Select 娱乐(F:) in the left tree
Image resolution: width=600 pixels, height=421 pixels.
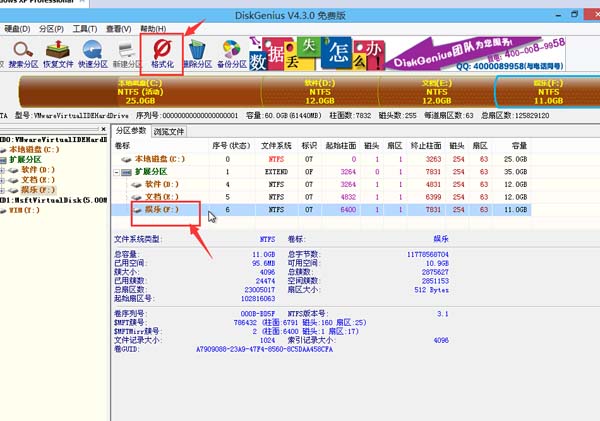coord(38,189)
